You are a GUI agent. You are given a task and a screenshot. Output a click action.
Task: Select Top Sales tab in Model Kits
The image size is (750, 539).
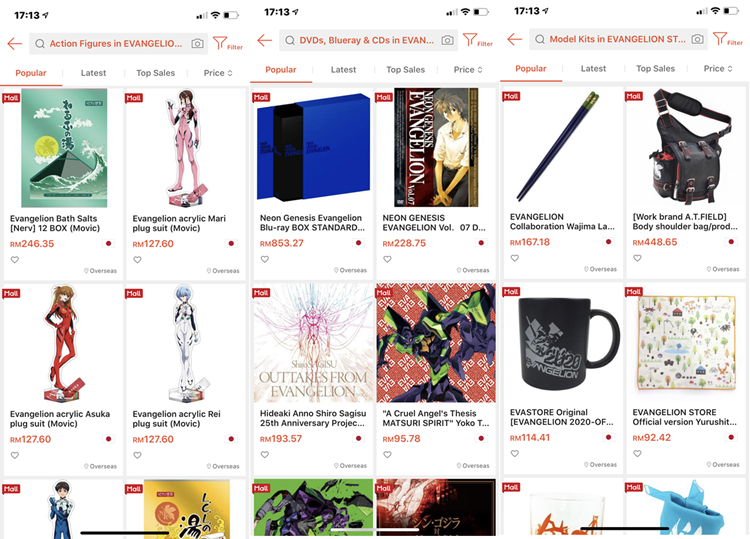[655, 68]
